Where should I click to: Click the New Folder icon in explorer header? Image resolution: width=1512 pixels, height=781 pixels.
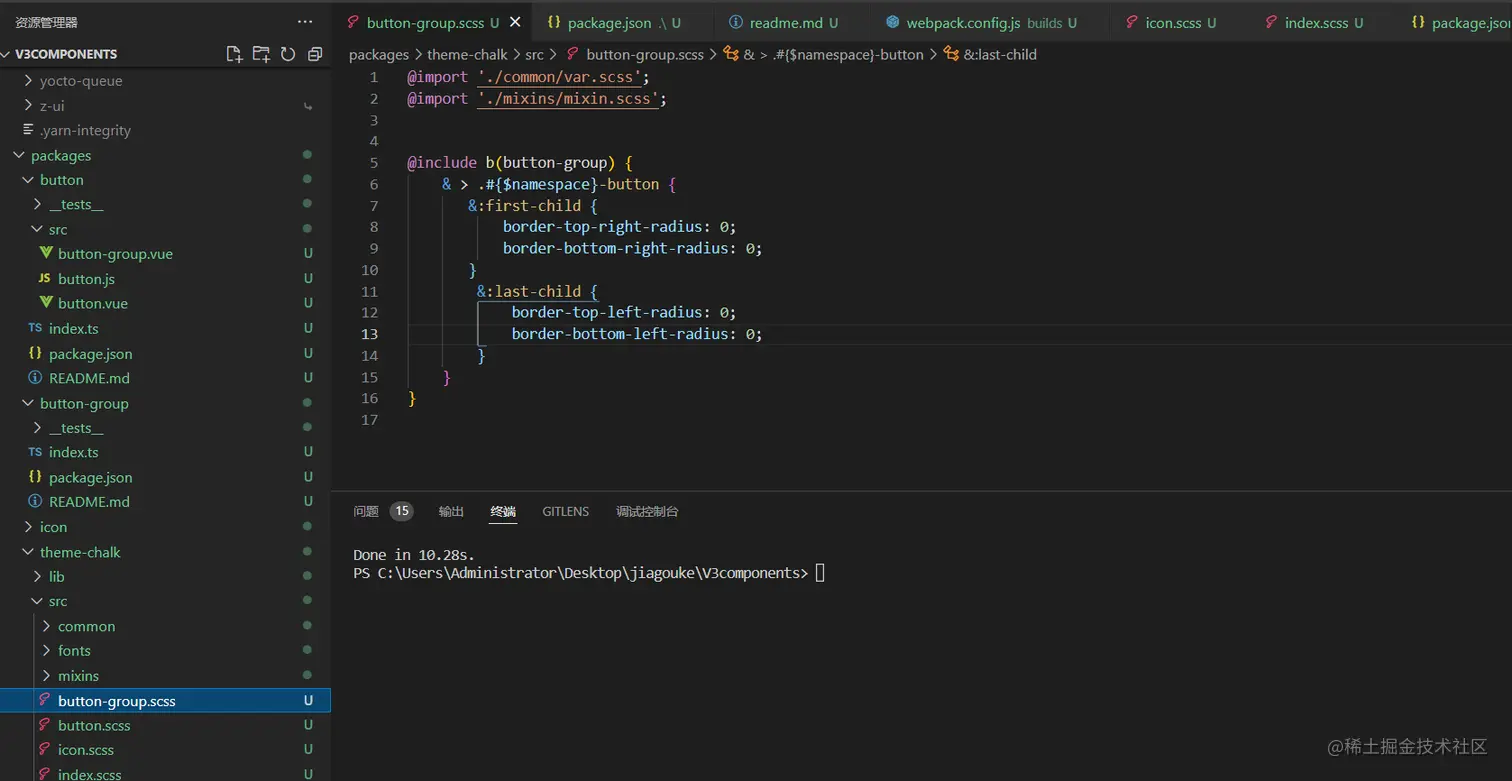[x=261, y=54]
